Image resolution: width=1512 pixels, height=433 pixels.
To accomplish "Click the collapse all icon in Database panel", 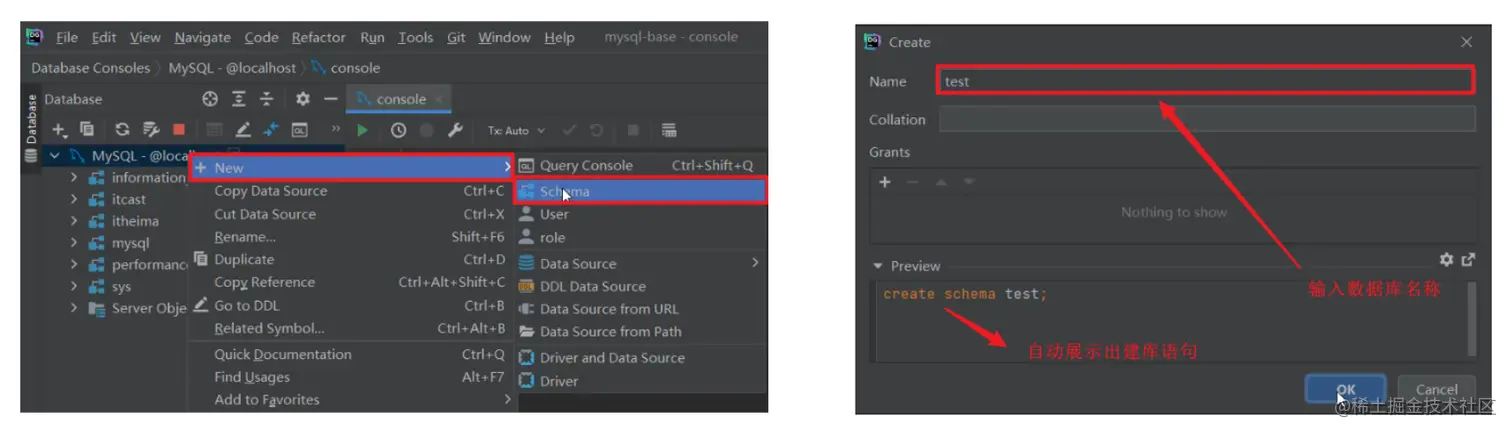I will pos(267,99).
